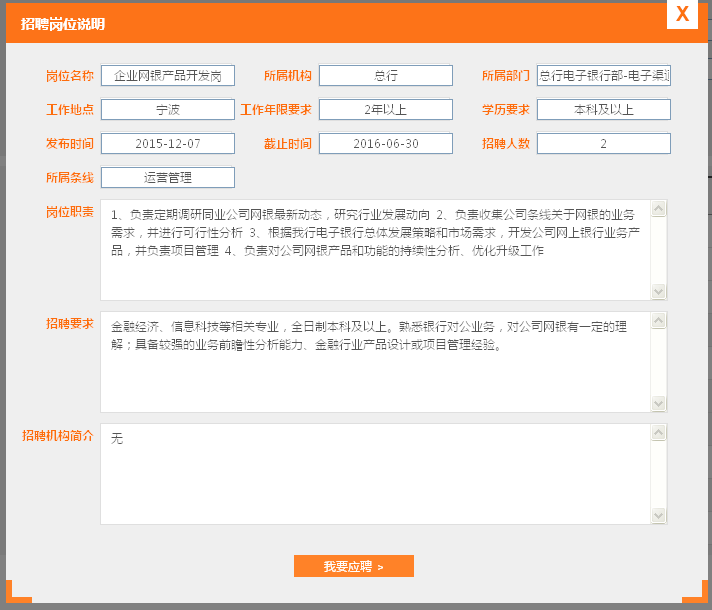Screen dimensions: 712x610
Task: Select the 岗位名称 field showing 企业网银产品开发岗
Action: pos(168,76)
